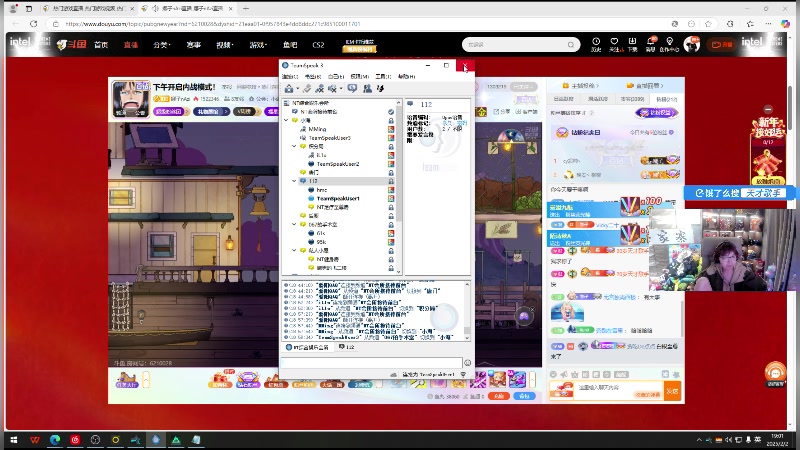The image size is (800, 450).
Task: Toggle the TeamSpeak mute speakers icon
Action: (332, 88)
